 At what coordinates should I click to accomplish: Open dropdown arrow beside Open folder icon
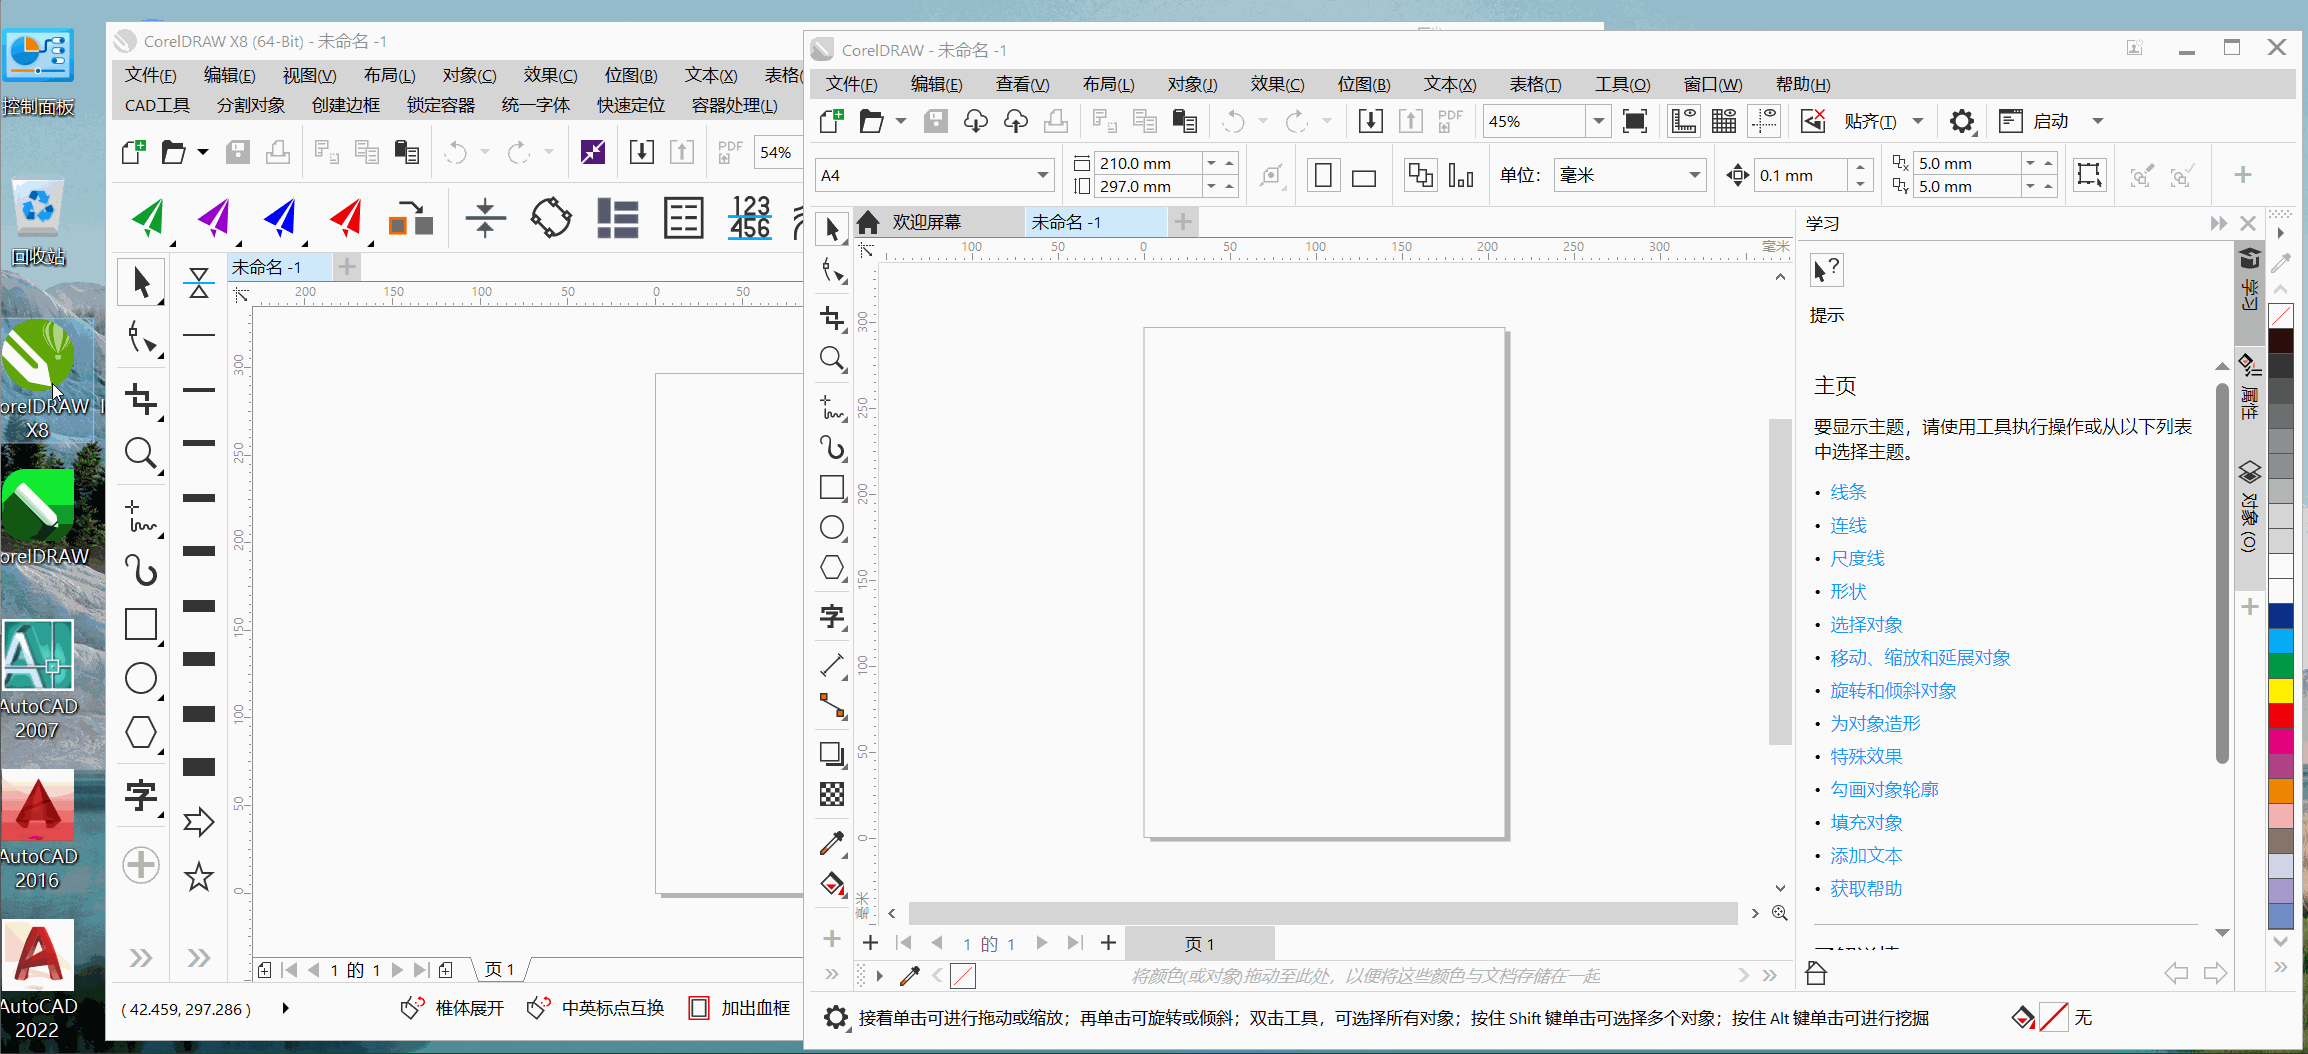tap(900, 121)
